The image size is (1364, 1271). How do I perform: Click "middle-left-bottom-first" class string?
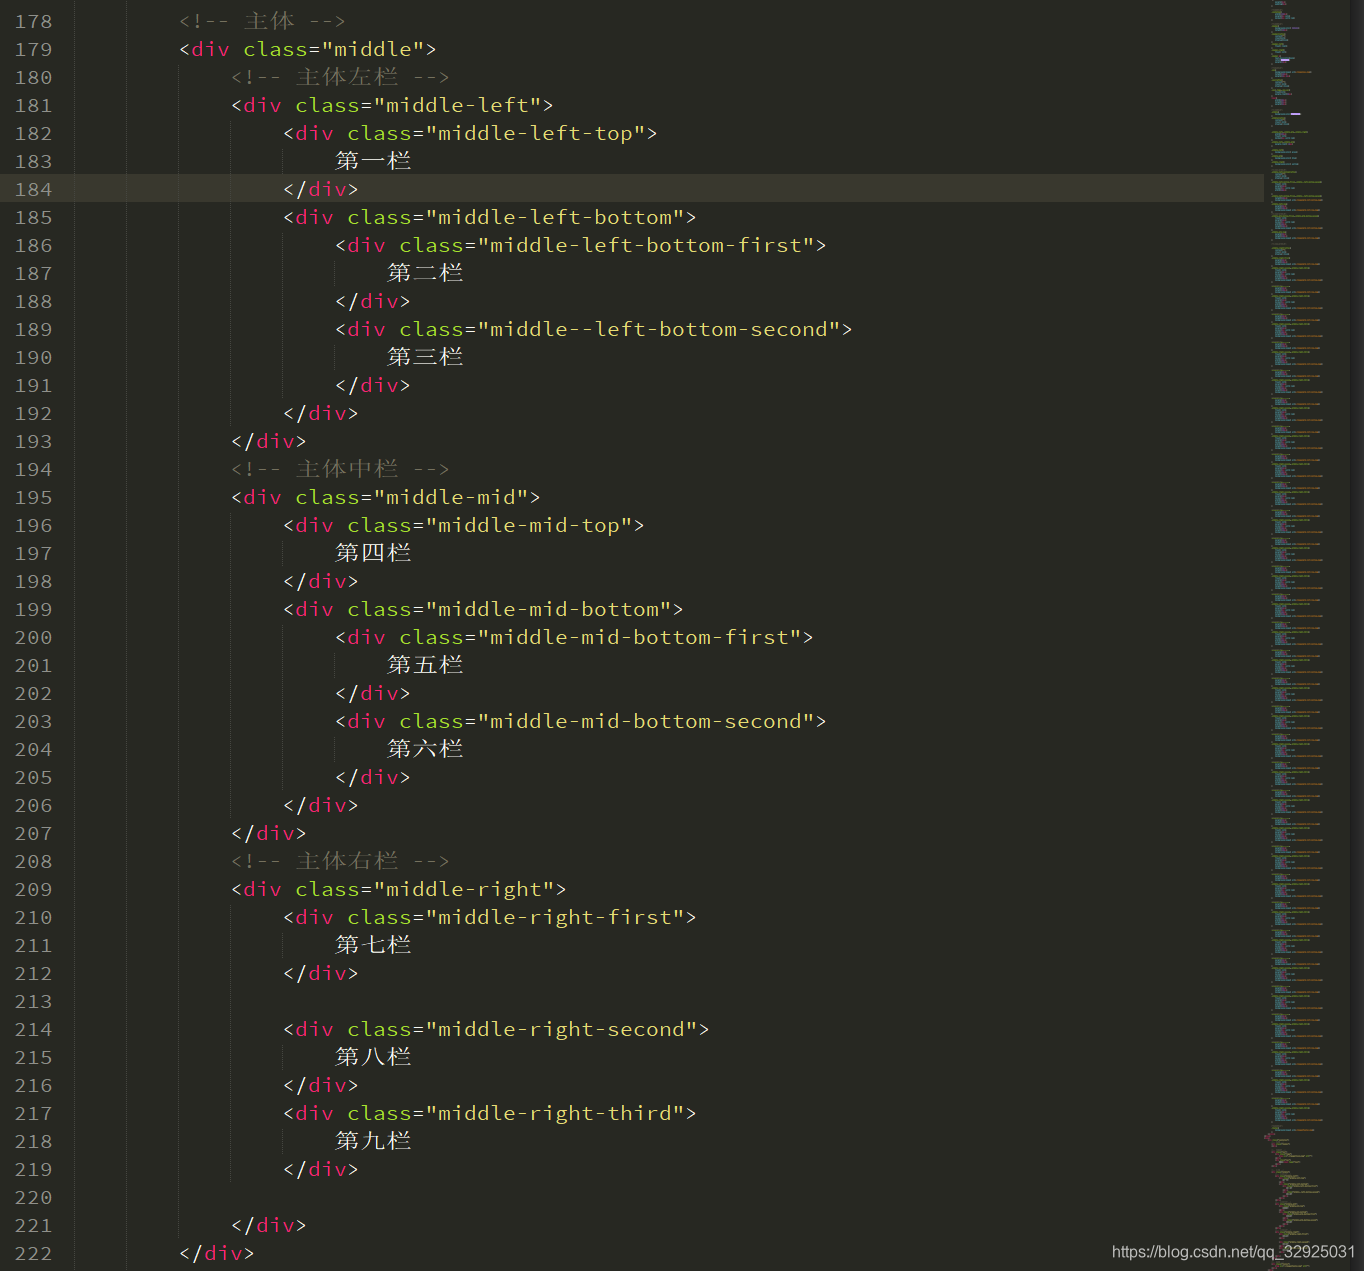(x=646, y=245)
